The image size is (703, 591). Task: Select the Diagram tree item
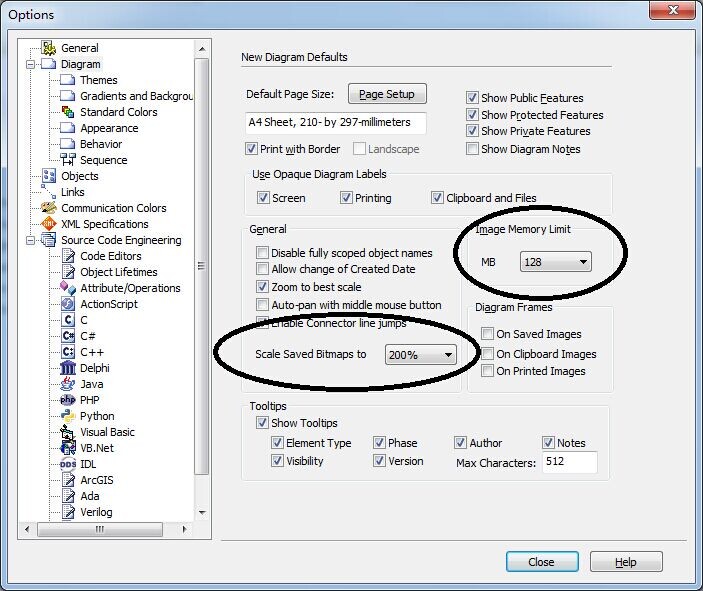81,64
